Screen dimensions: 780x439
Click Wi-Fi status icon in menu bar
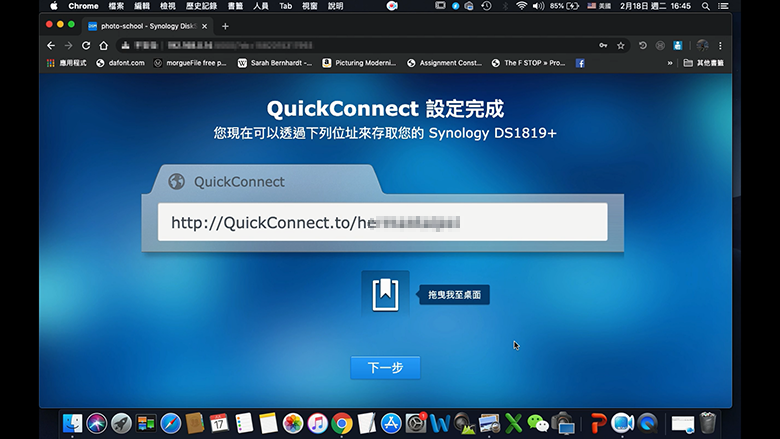click(521, 6)
